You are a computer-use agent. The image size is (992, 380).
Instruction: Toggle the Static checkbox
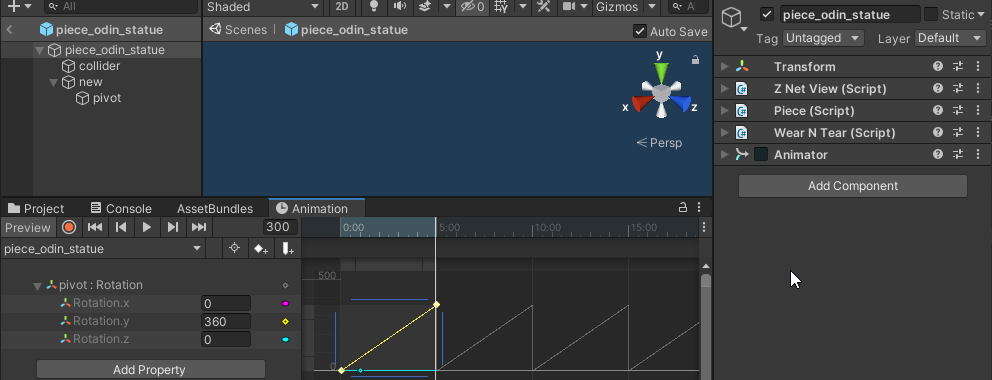coord(931,14)
